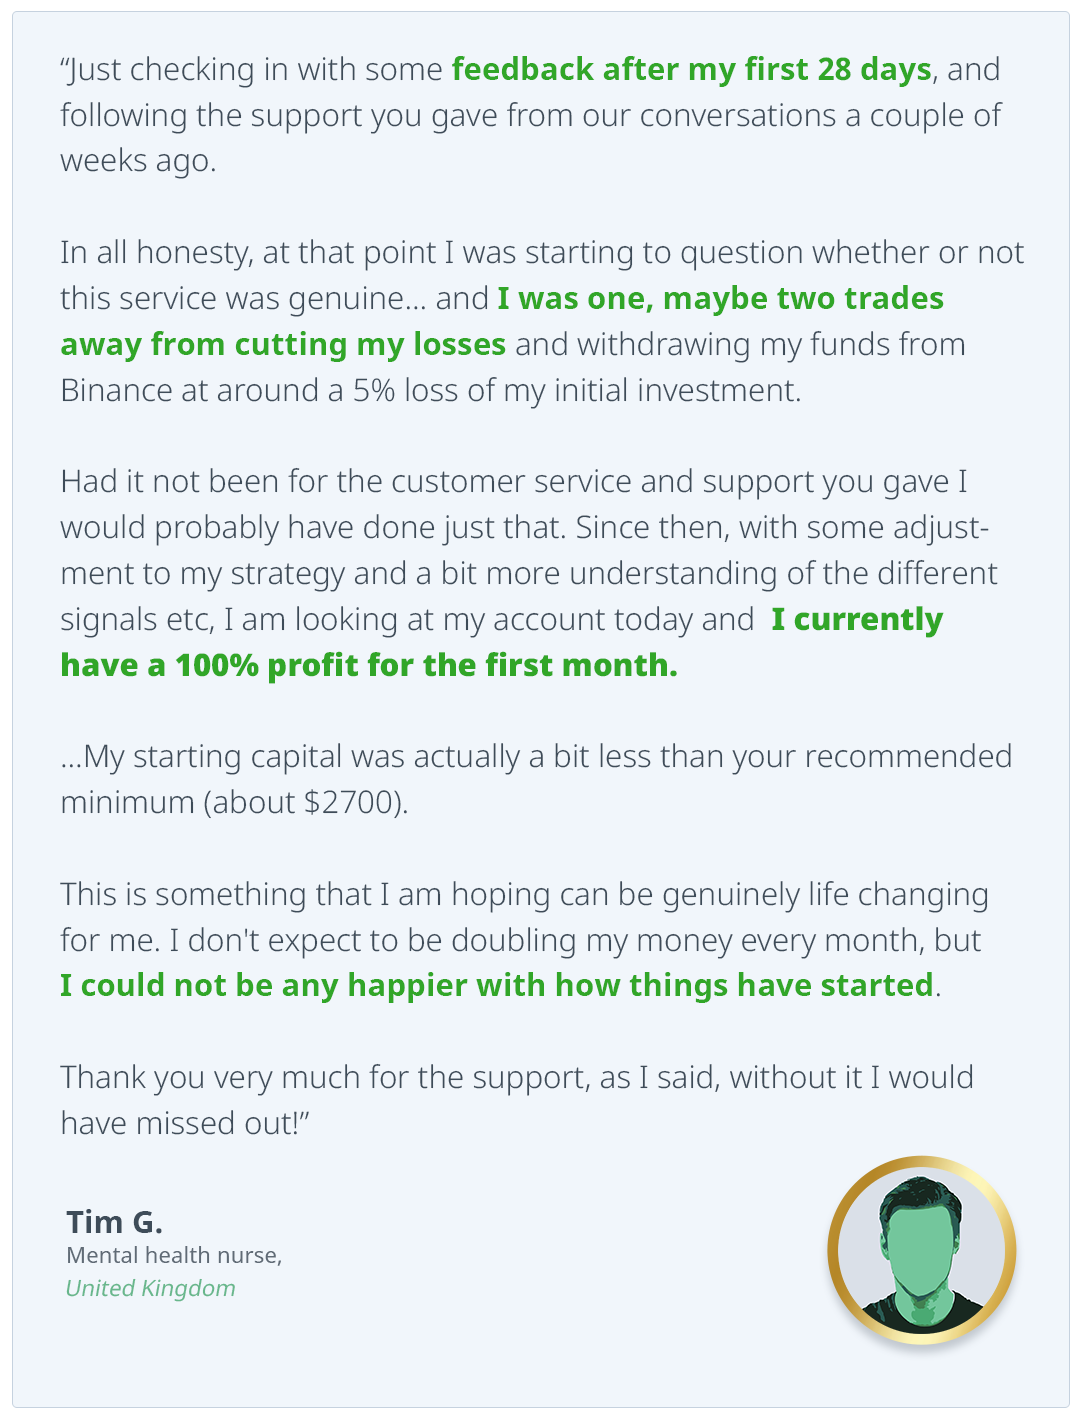
Task: Click the green words I currently
Action: [857, 620]
